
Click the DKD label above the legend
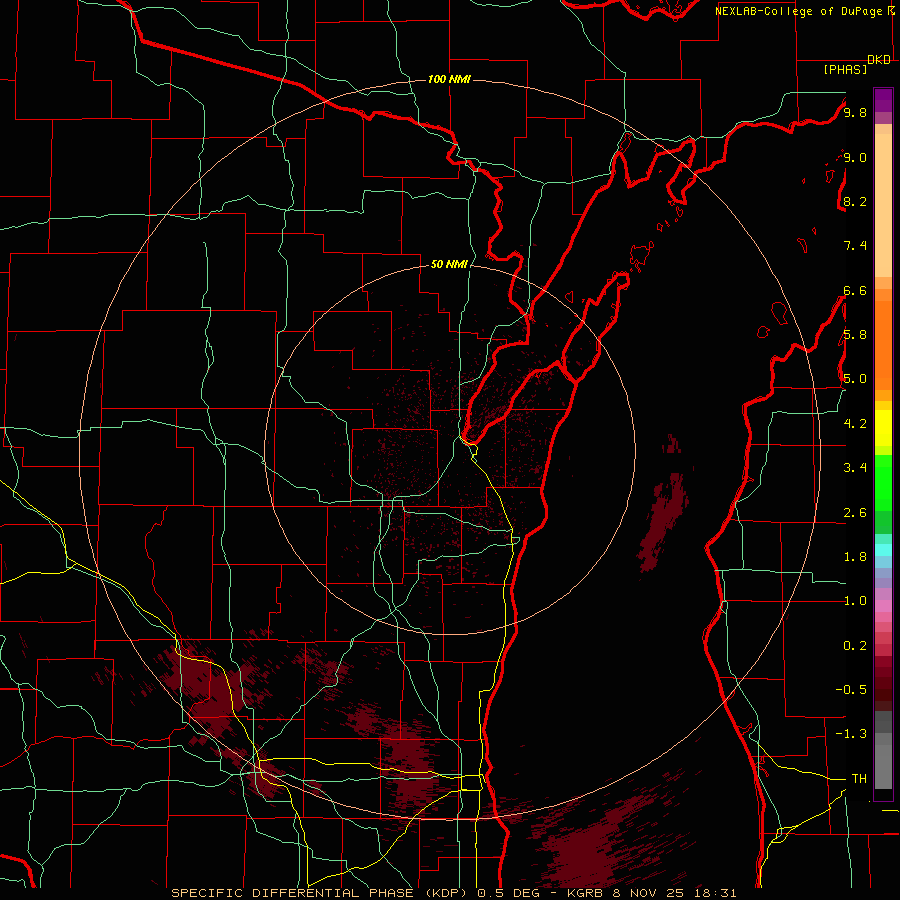tap(879, 60)
